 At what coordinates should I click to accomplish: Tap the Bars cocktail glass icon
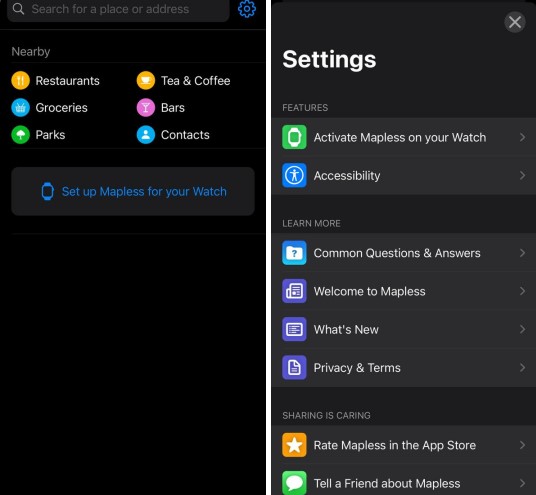click(x=146, y=108)
